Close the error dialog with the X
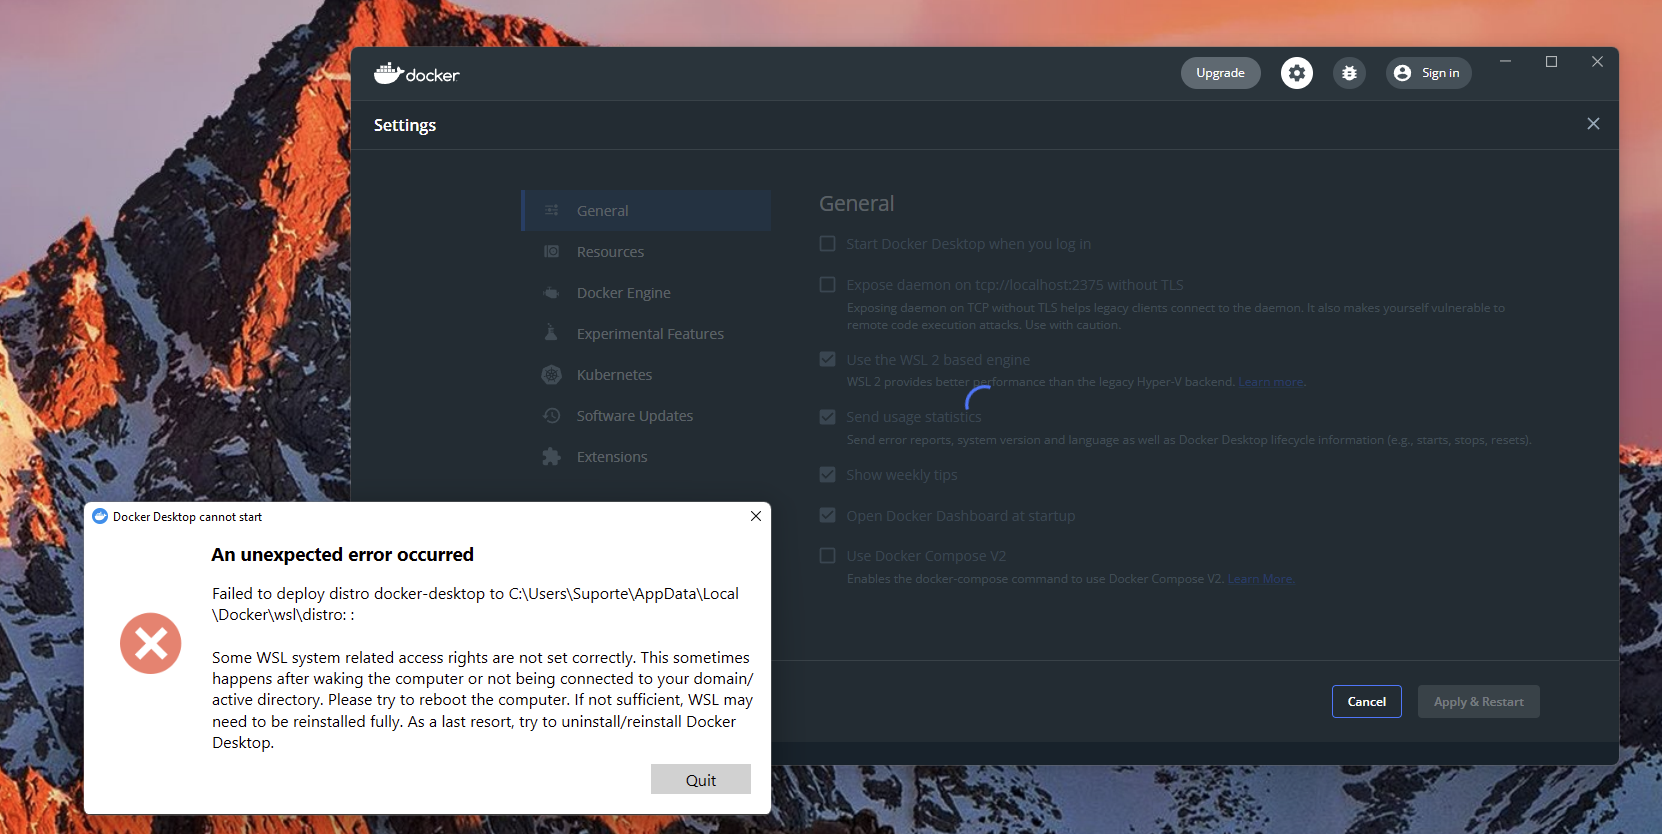 click(756, 516)
